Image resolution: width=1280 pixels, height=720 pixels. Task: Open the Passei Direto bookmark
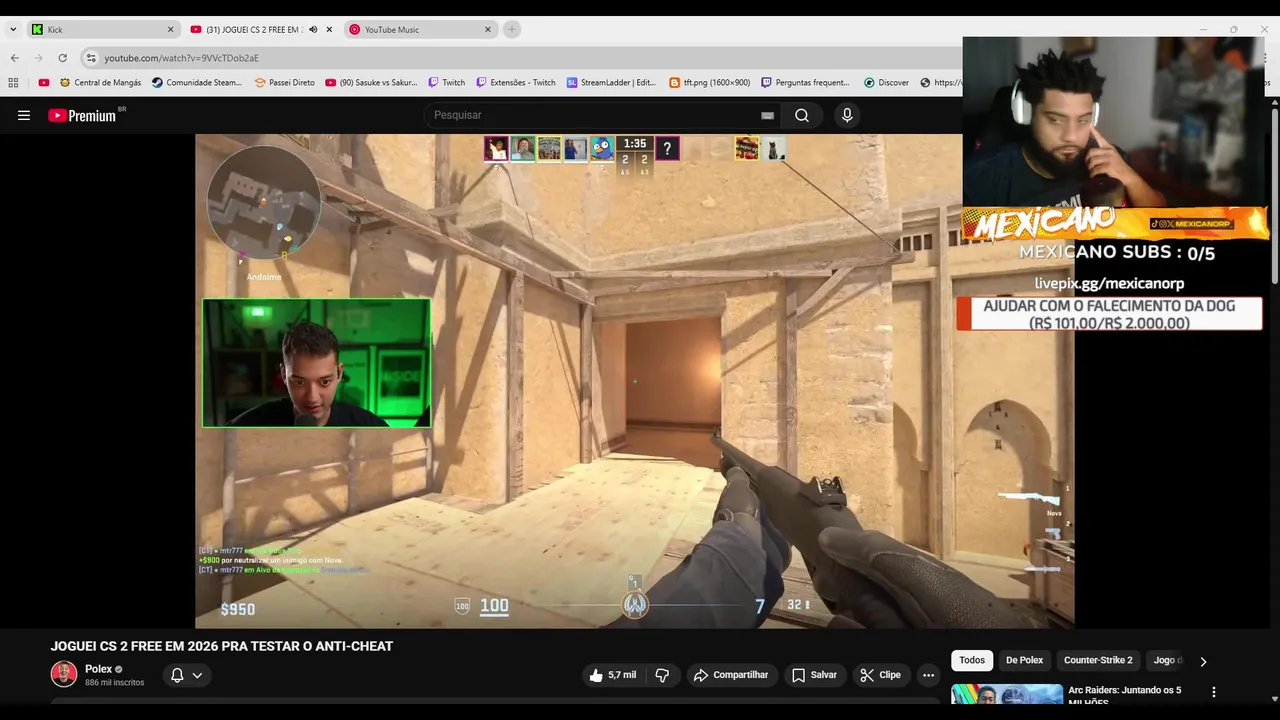(x=285, y=83)
